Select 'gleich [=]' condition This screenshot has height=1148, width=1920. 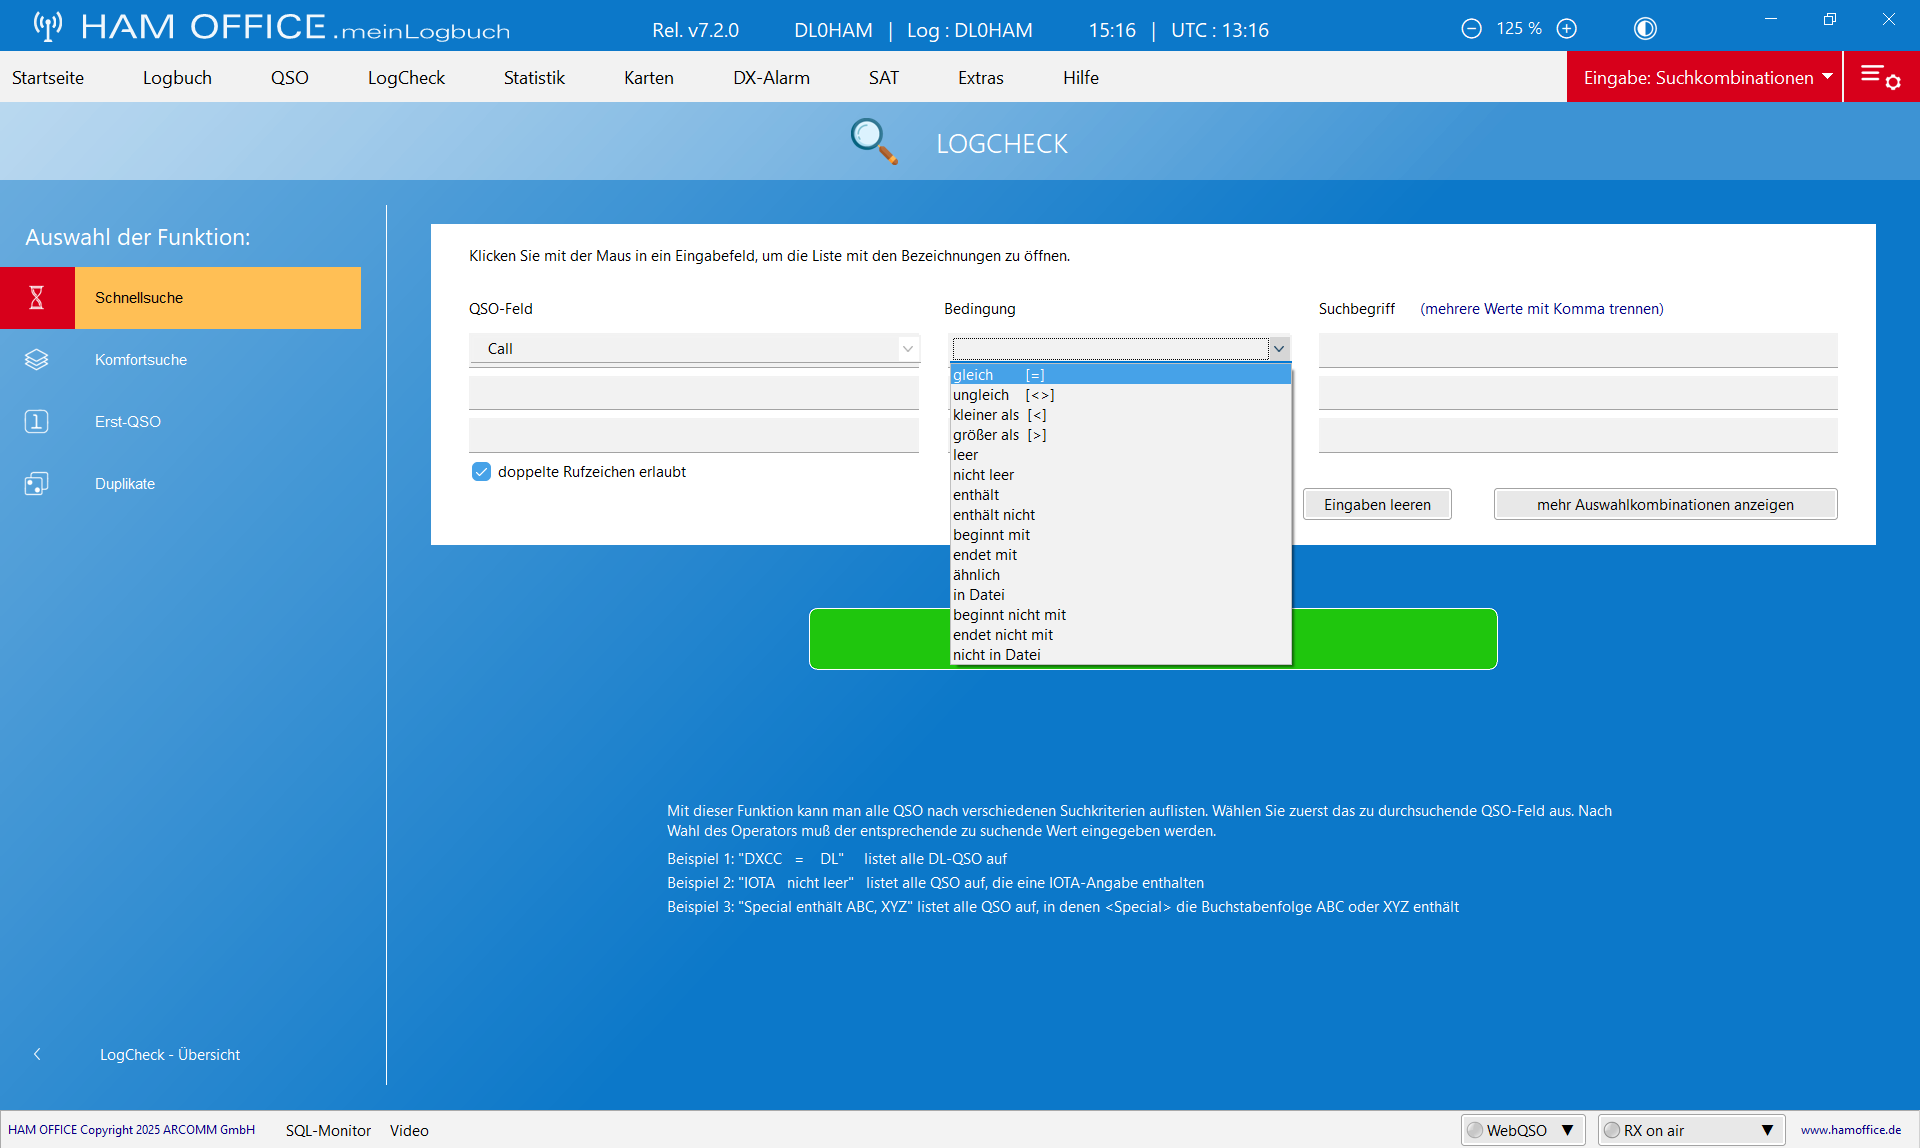1120,375
